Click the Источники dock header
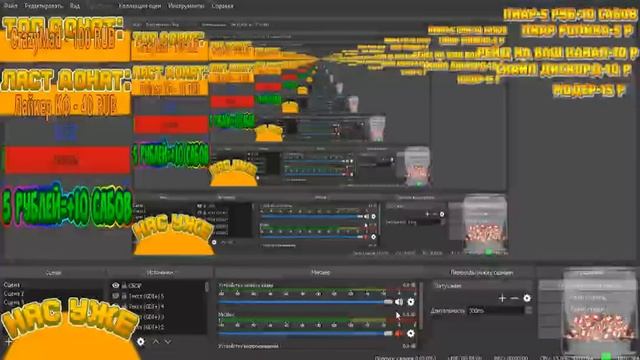The width and height of the screenshot is (640, 360). coord(160,272)
